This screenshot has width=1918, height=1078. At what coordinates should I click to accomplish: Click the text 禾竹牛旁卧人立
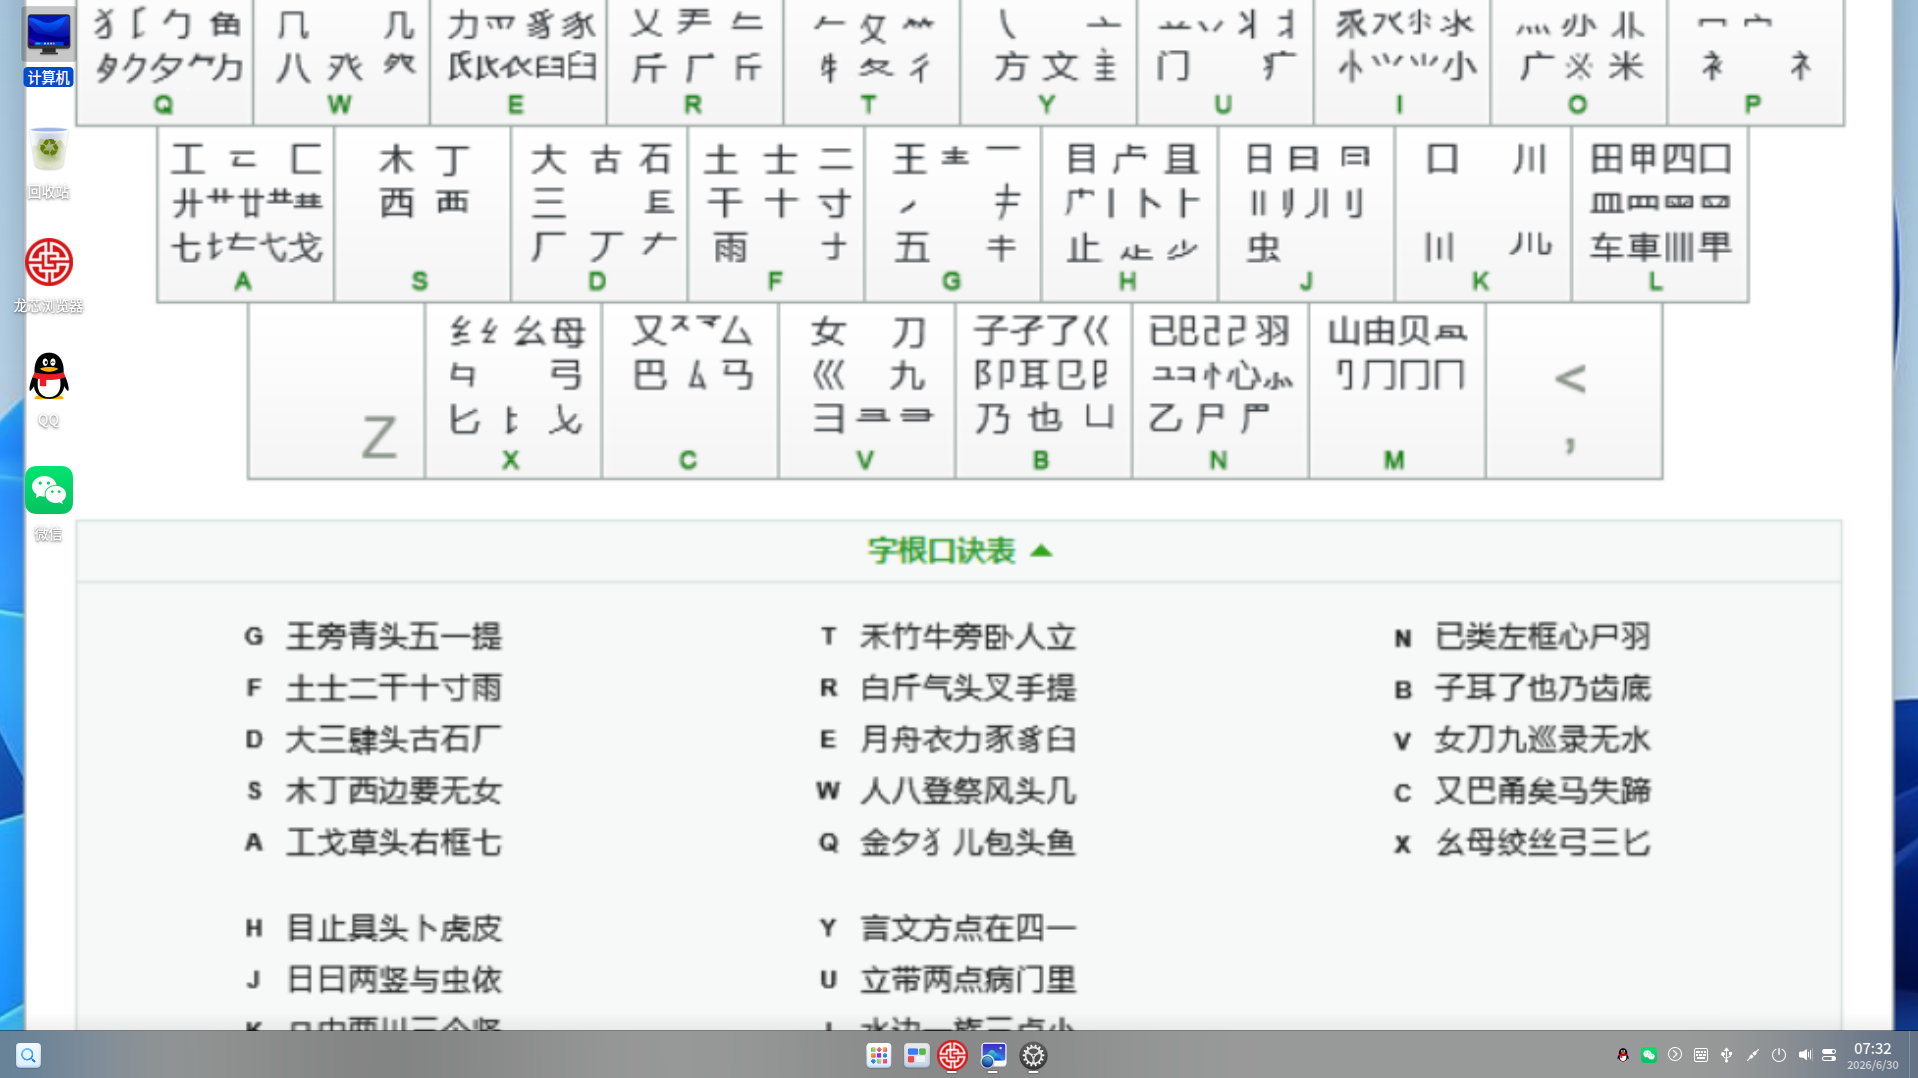pyautogui.click(x=968, y=636)
